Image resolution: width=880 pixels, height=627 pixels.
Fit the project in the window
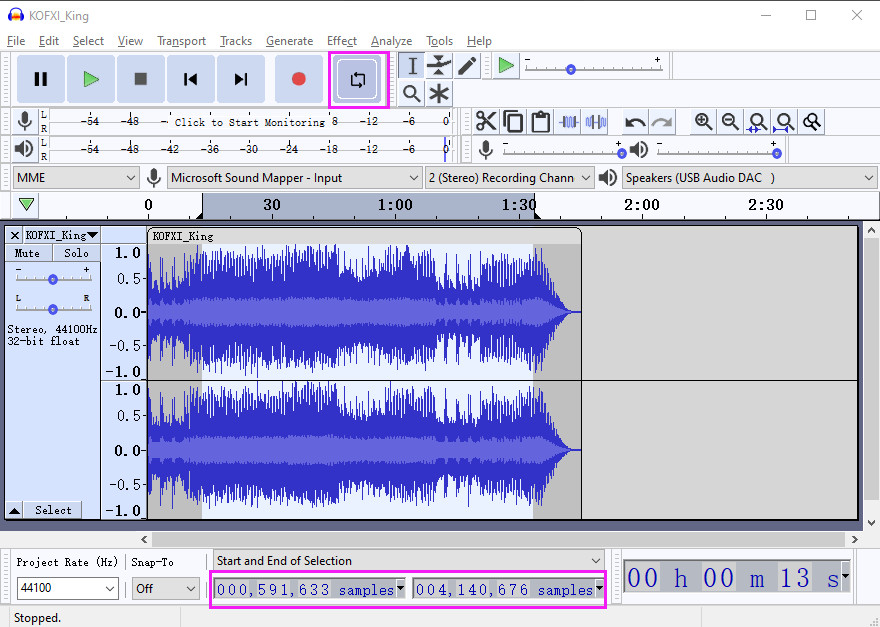point(785,121)
